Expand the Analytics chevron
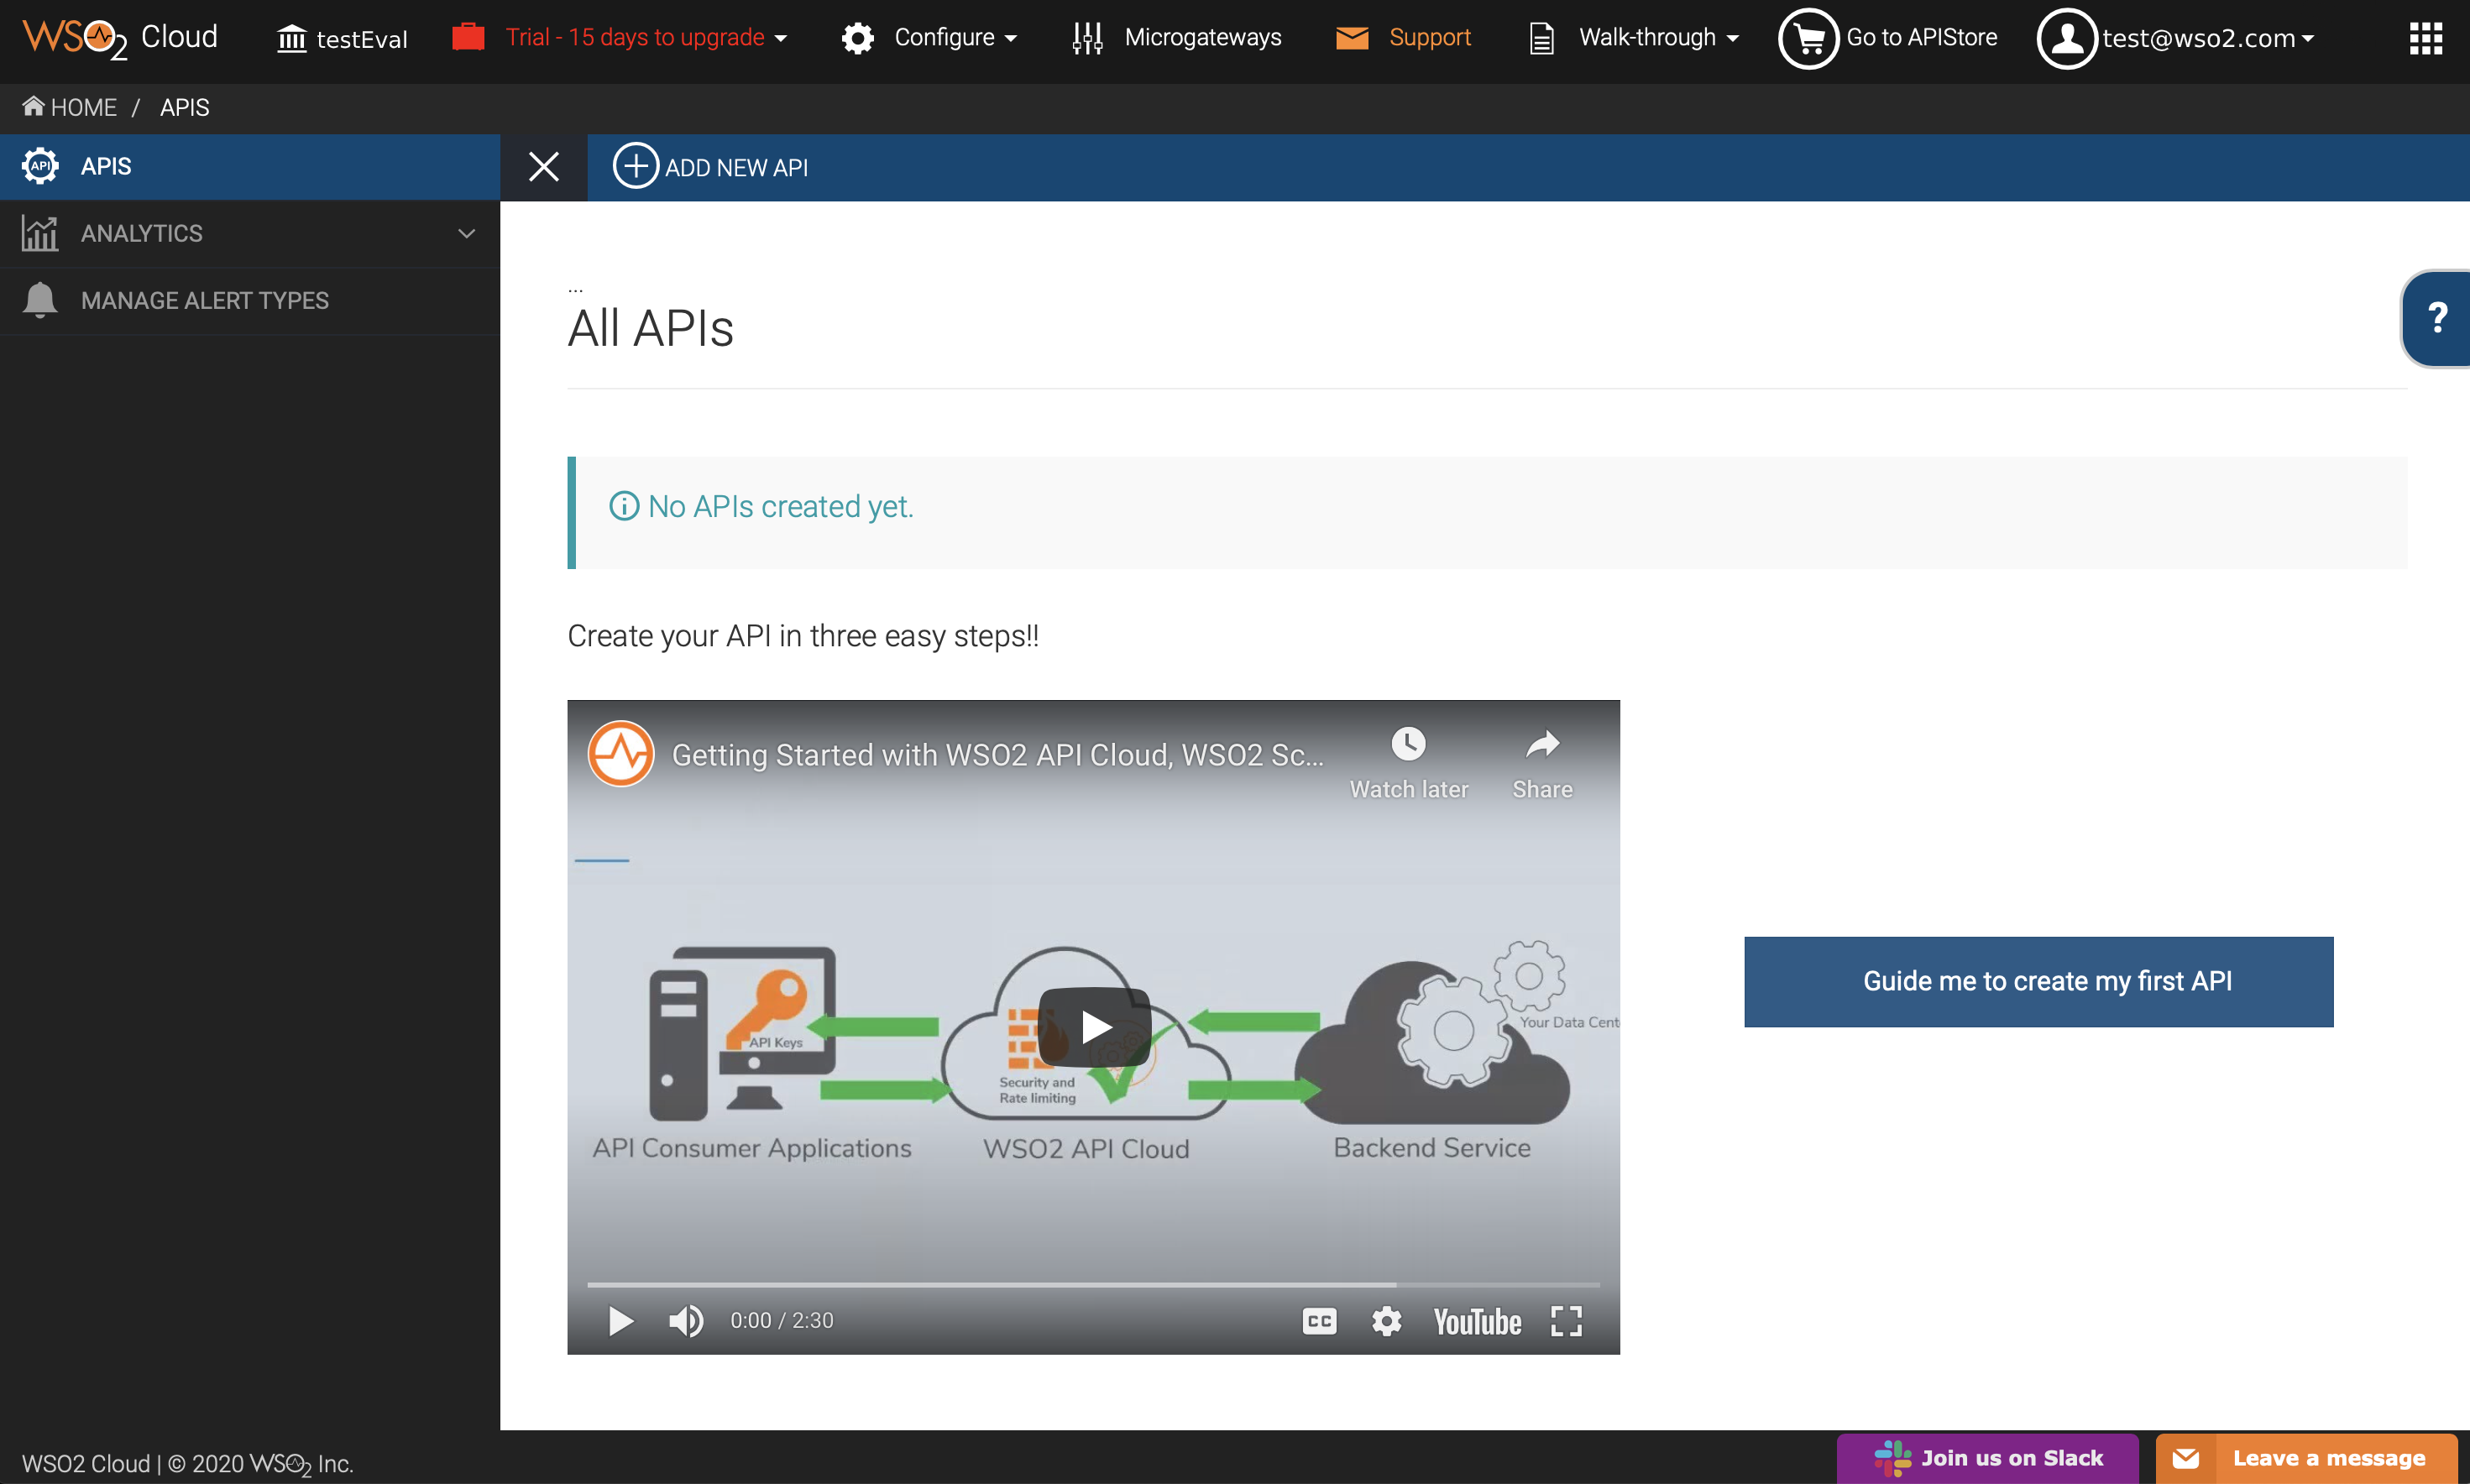2470x1484 pixels. [x=466, y=233]
